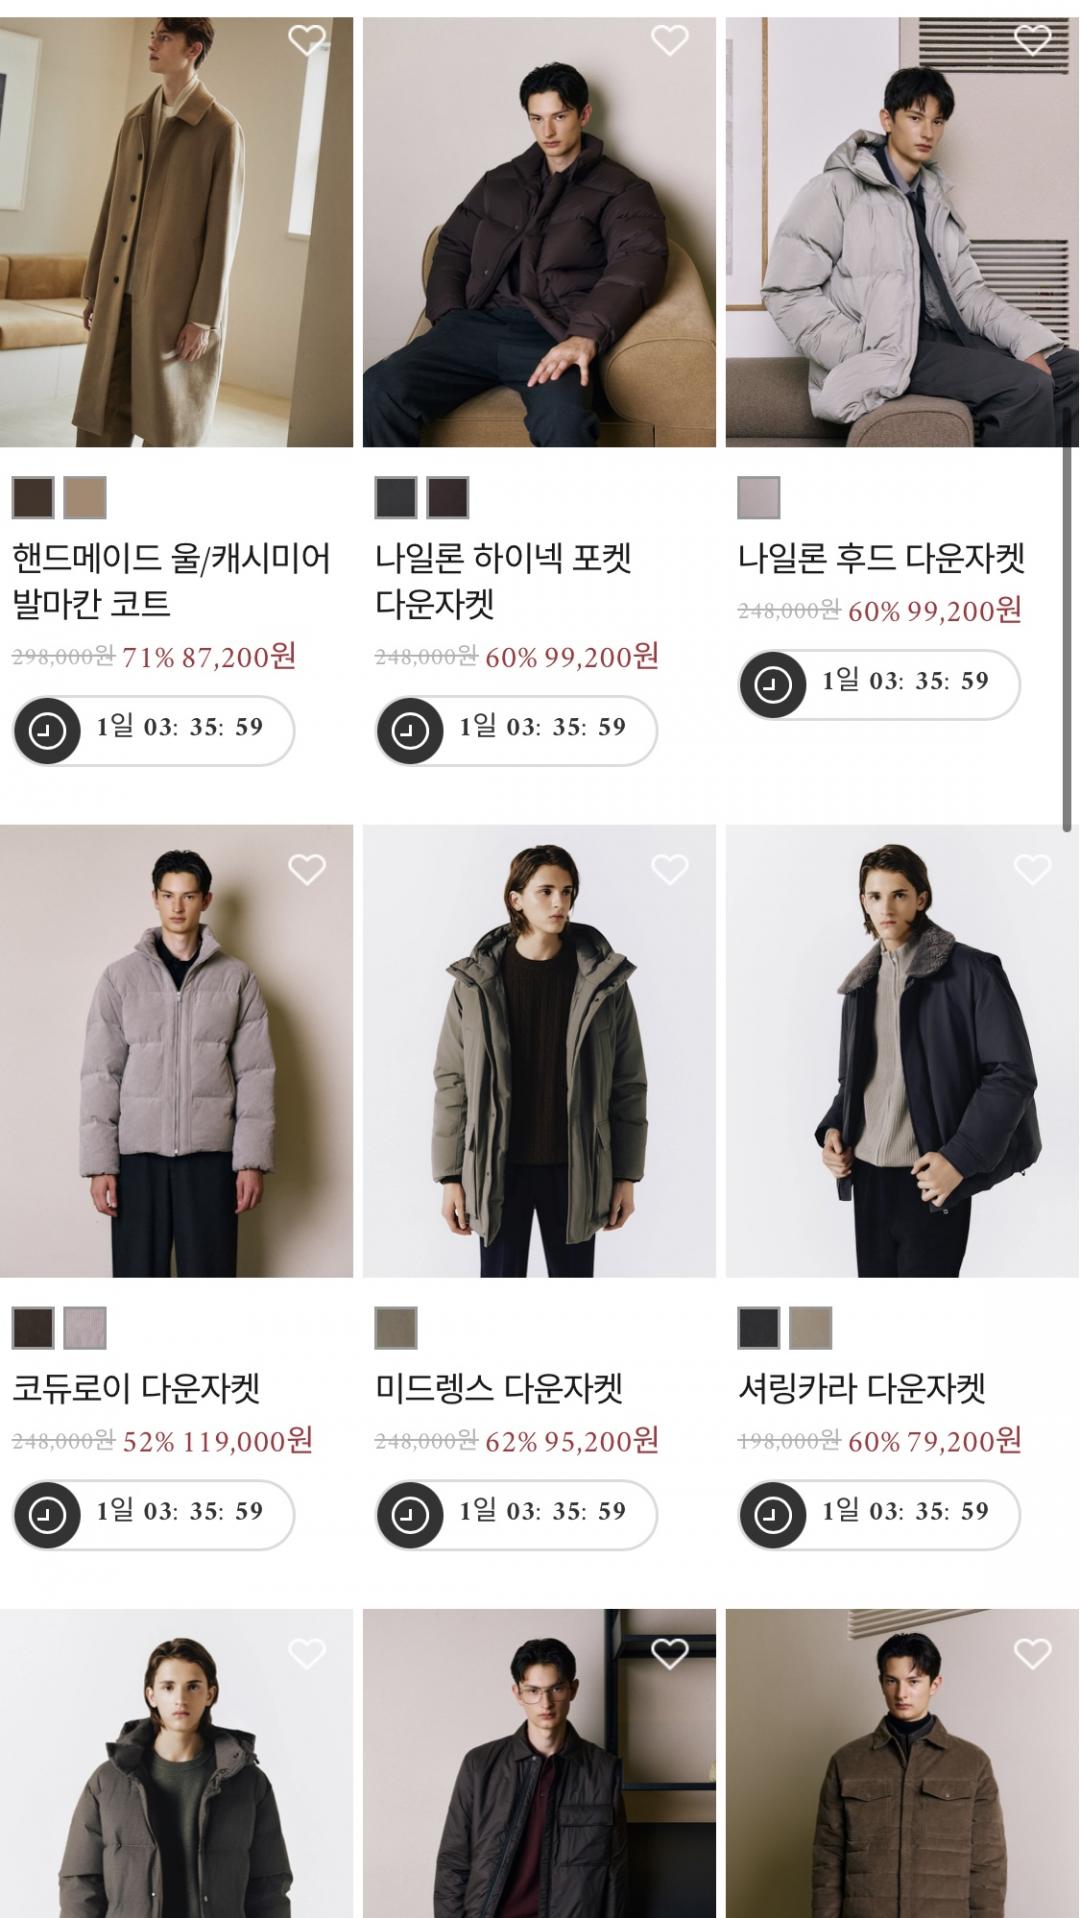Add nylon hood down jacket to wishlist

1033,40
